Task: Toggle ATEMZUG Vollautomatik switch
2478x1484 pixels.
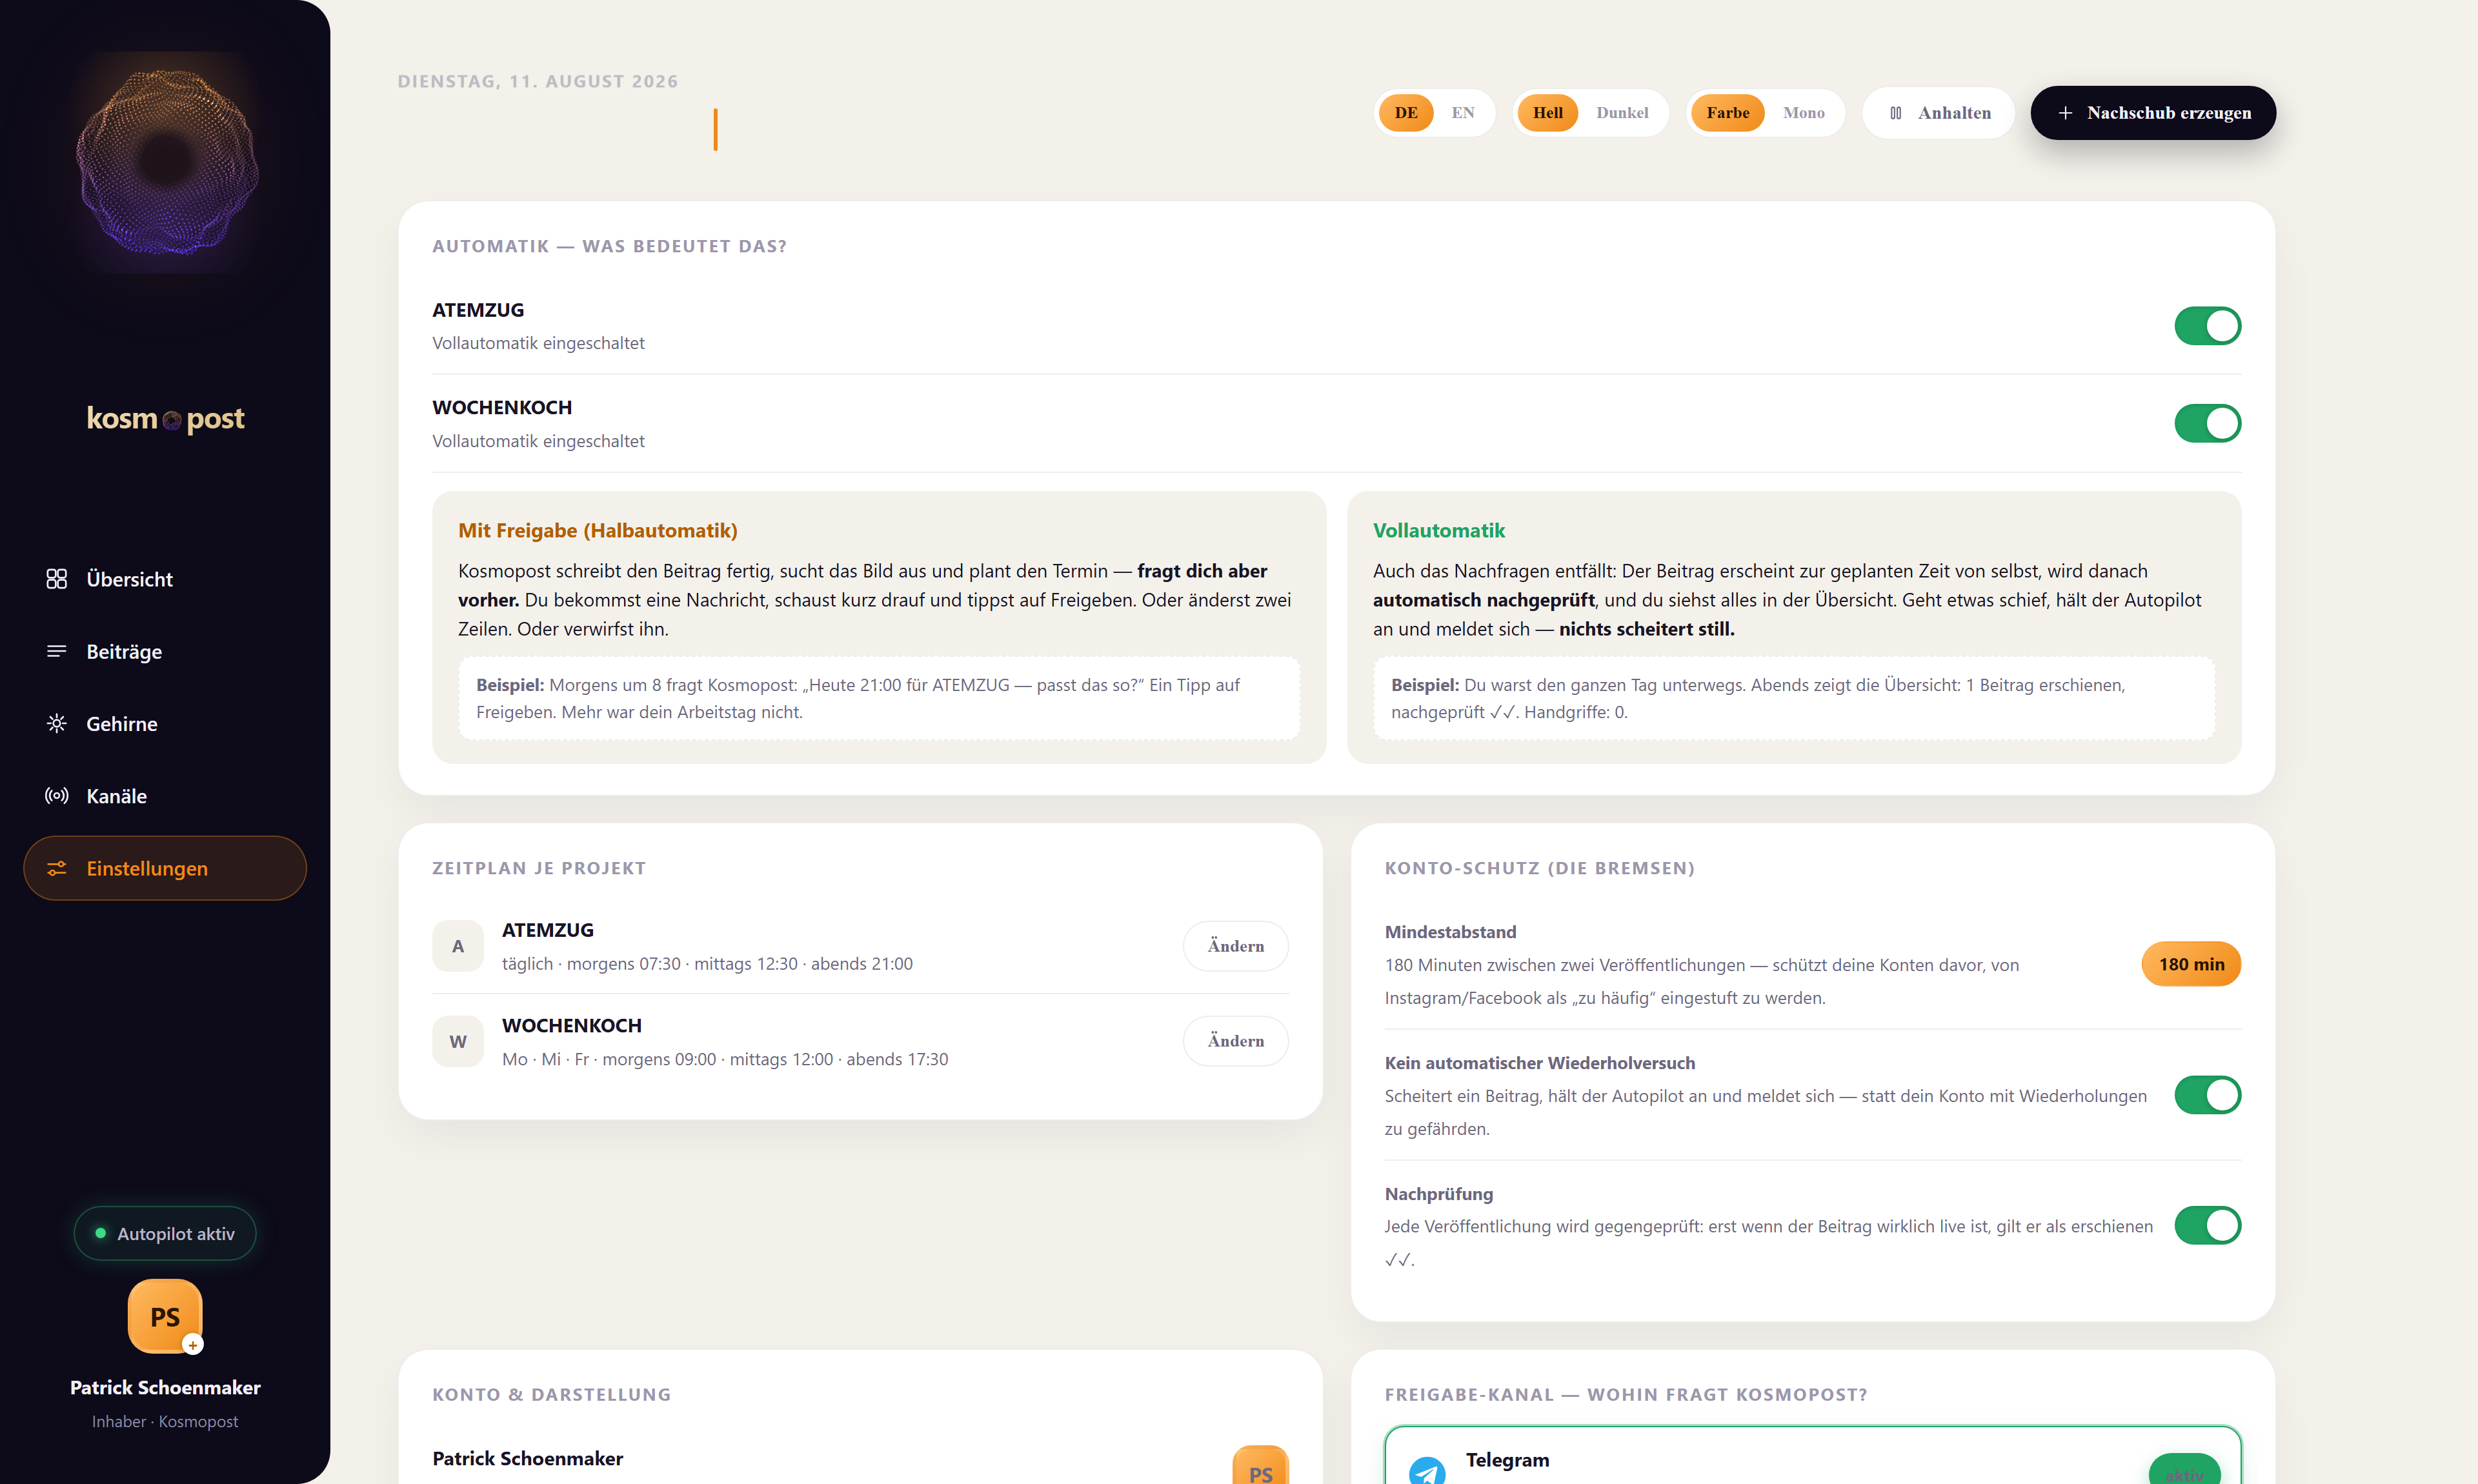Action: point(2207,326)
